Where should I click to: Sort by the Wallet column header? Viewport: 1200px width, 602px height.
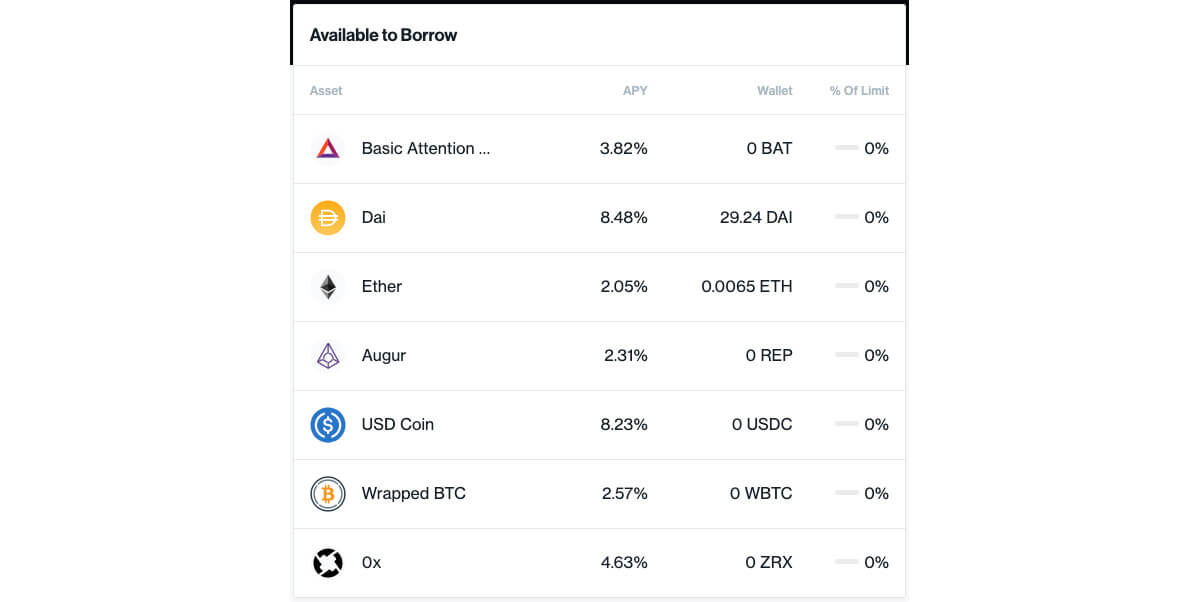coord(774,91)
